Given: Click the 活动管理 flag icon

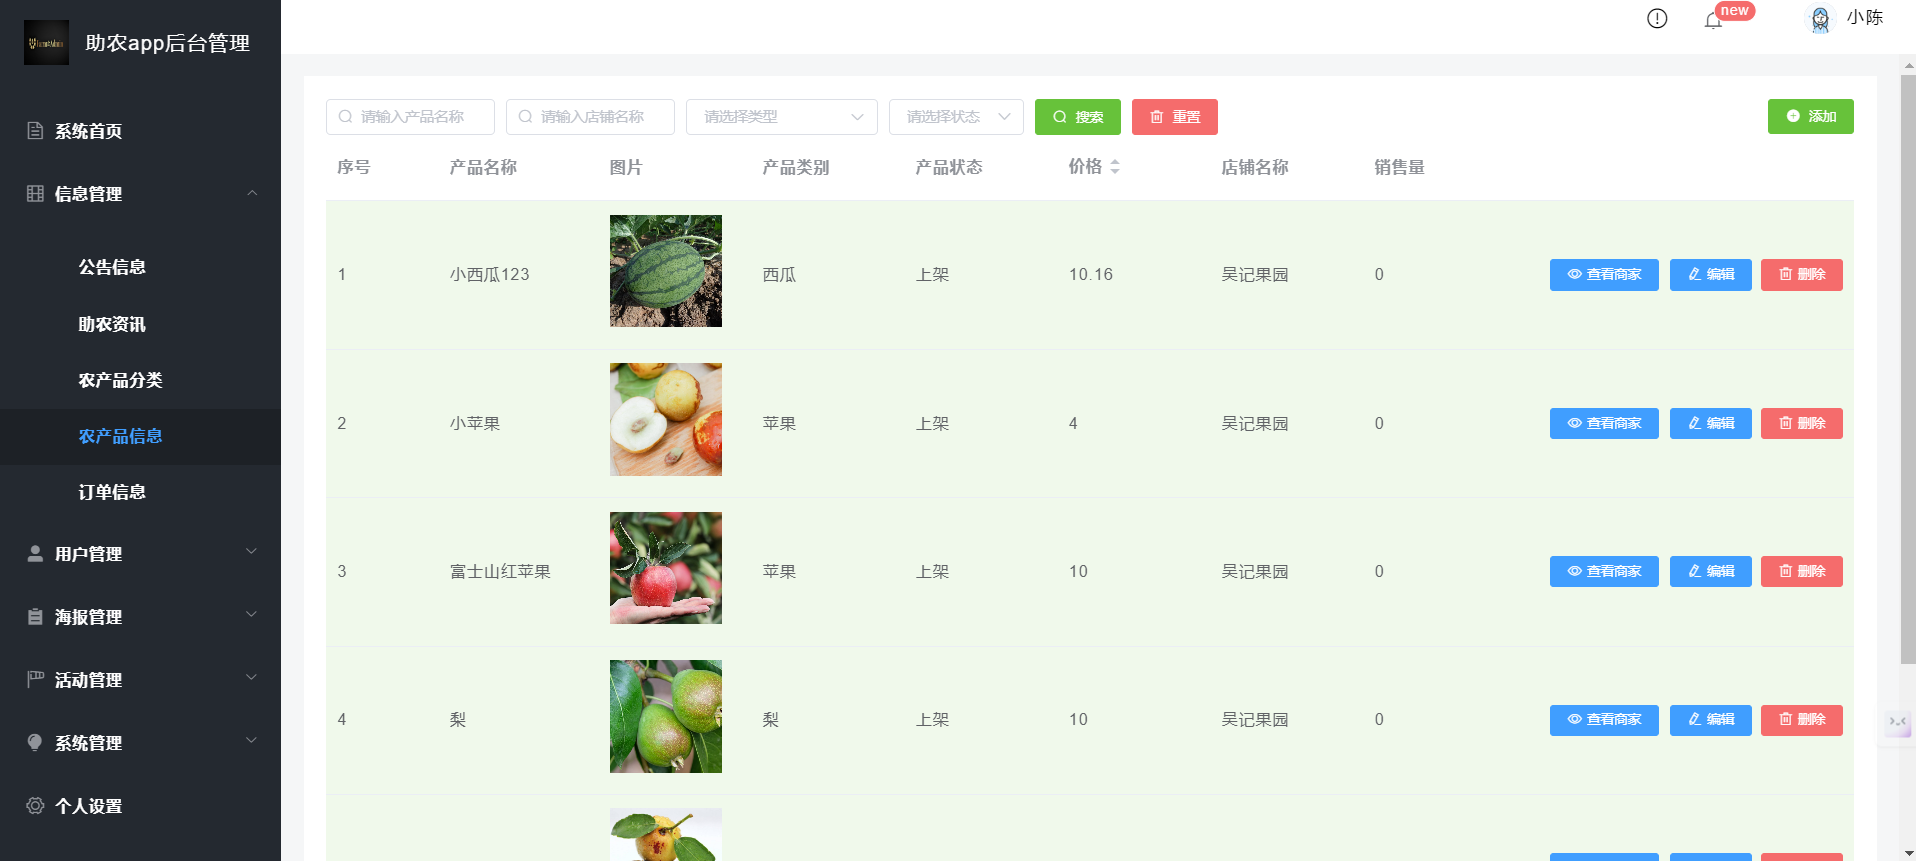Looking at the screenshot, I should 35,680.
